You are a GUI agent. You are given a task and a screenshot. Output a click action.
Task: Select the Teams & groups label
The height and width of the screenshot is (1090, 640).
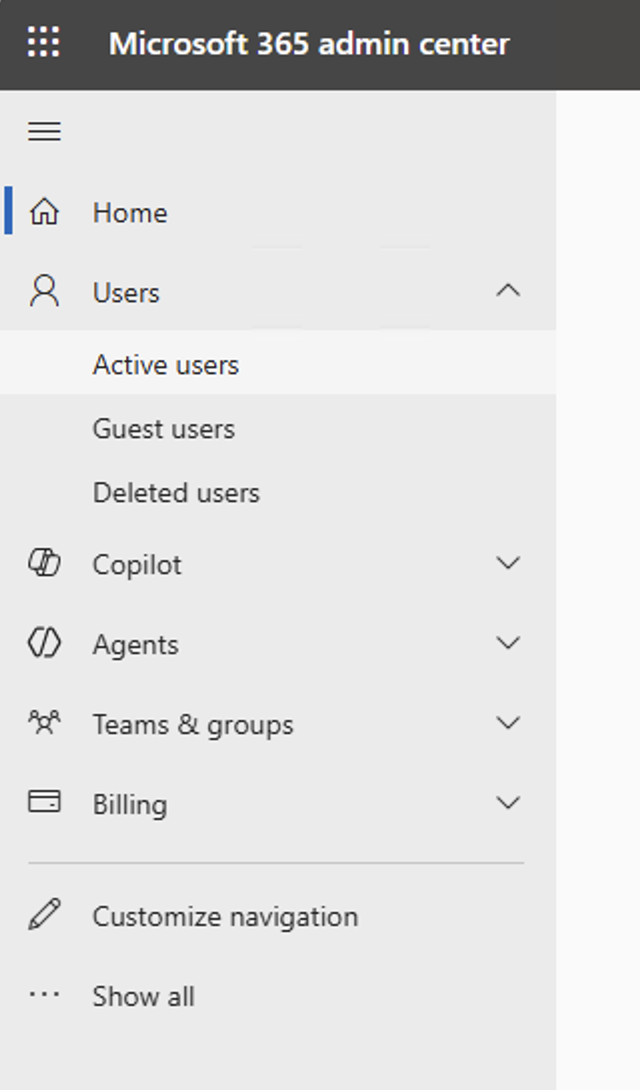[192, 725]
